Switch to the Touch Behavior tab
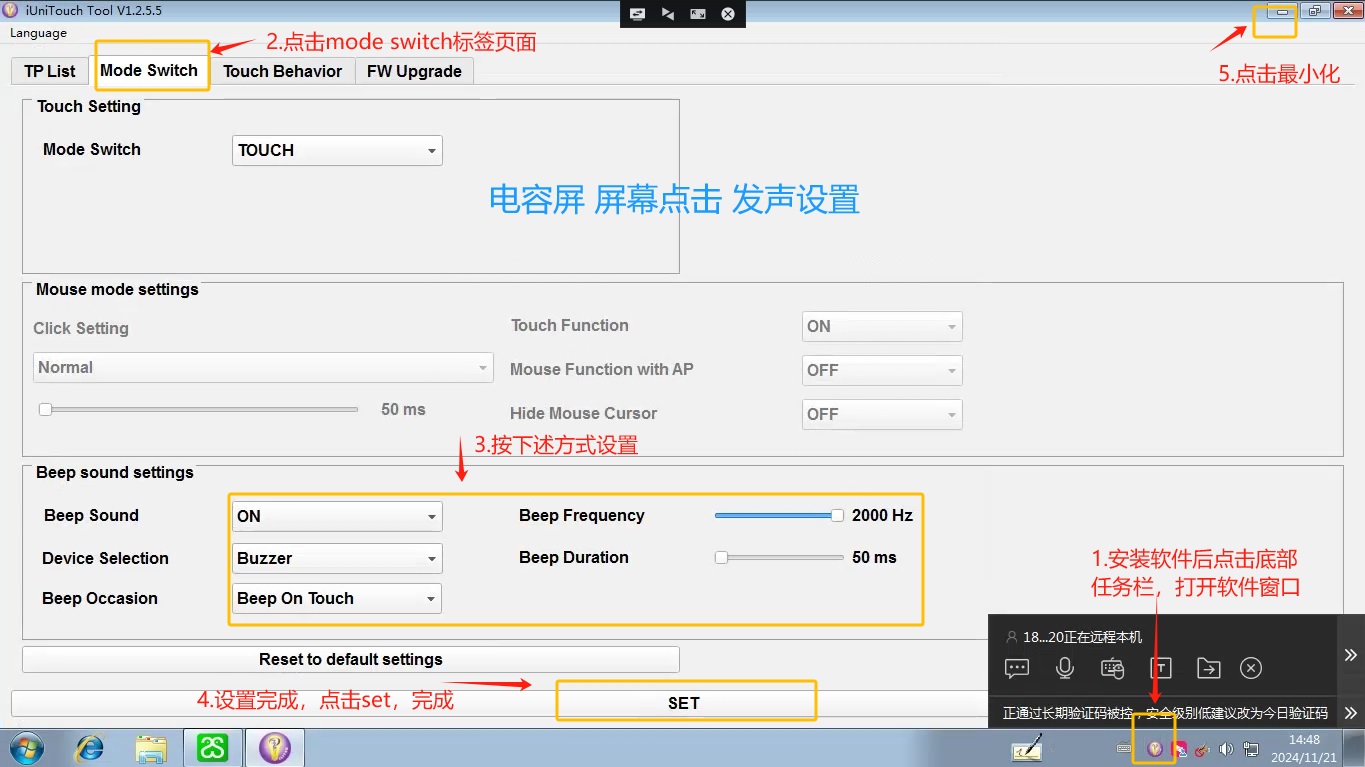Image resolution: width=1365 pixels, height=767 pixels. pos(282,71)
